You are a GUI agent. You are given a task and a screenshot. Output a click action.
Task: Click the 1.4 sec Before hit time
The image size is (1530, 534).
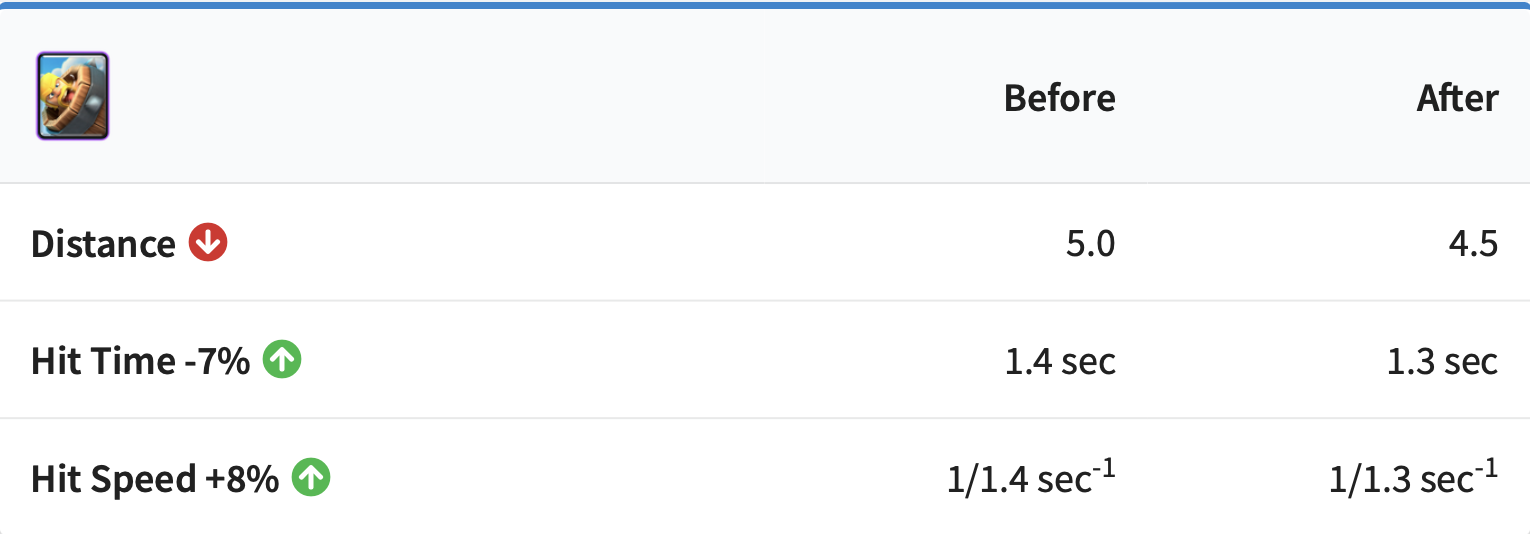pos(1060,361)
